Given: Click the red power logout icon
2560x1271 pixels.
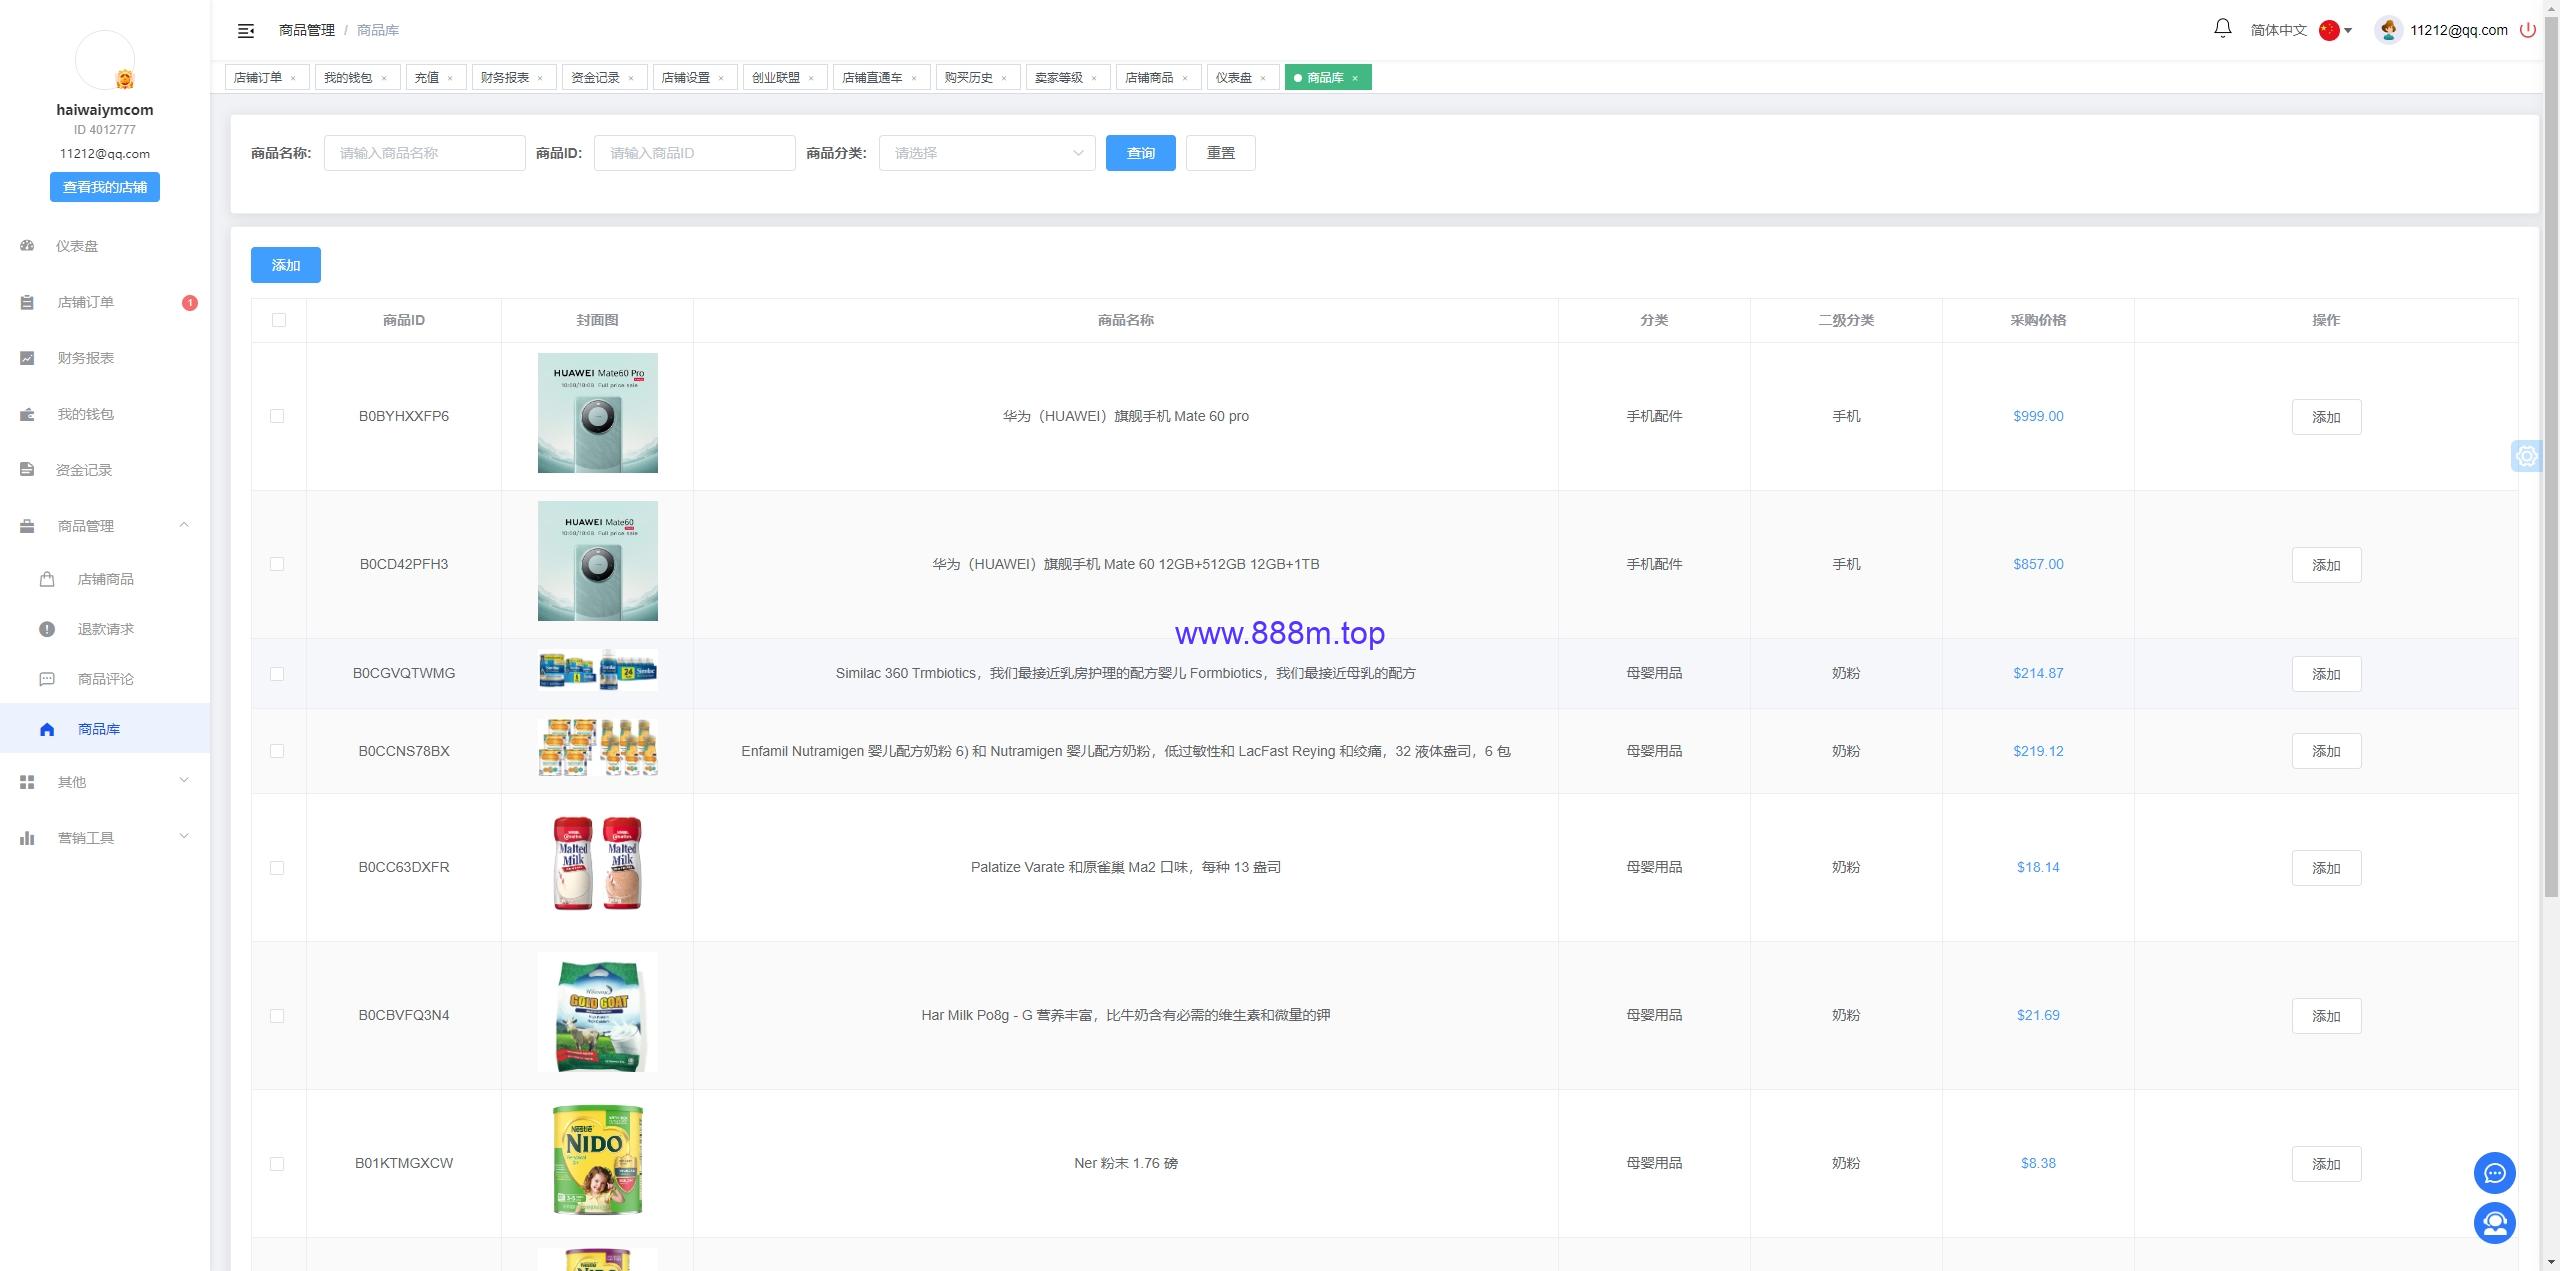Looking at the screenshot, I should (x=2527, y=30).
